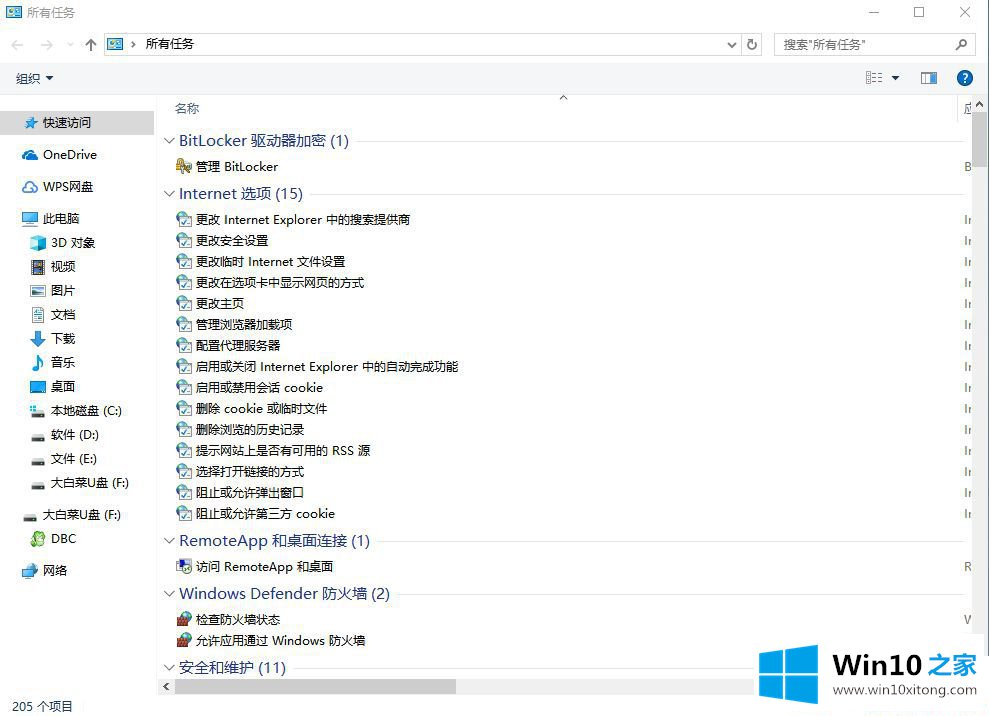Go up one folder level arrow
The width and height of the screenshot is (989, 716).
click(91, 45)
